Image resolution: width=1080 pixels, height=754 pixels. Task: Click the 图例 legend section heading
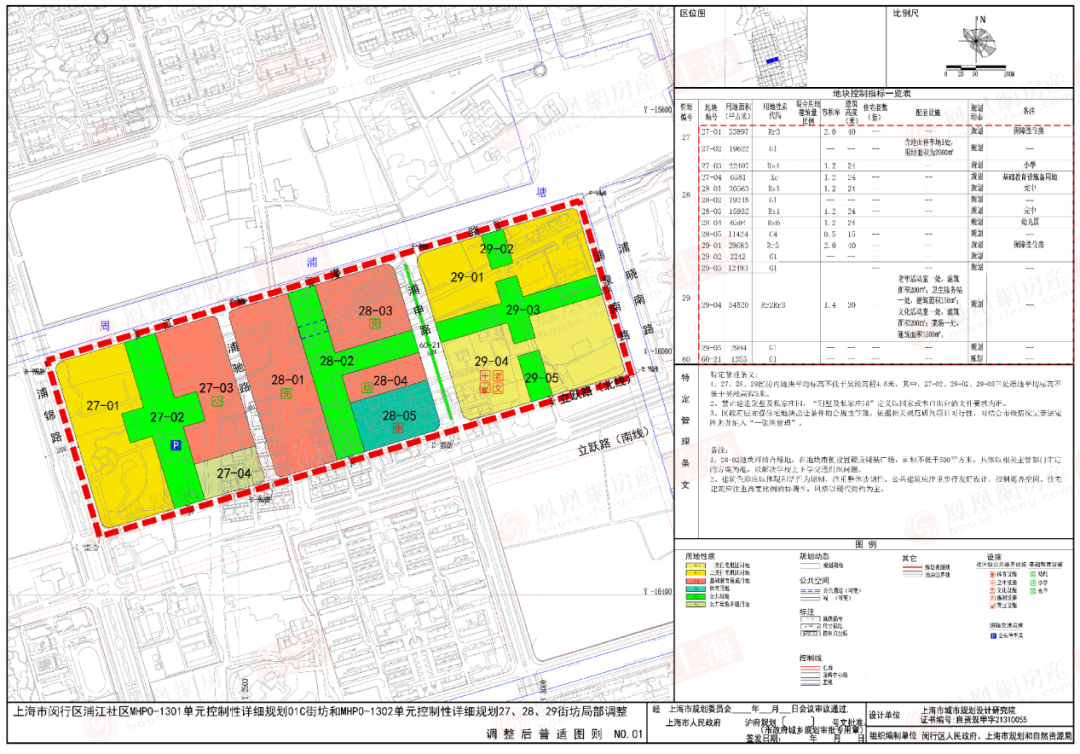(865, 544)
